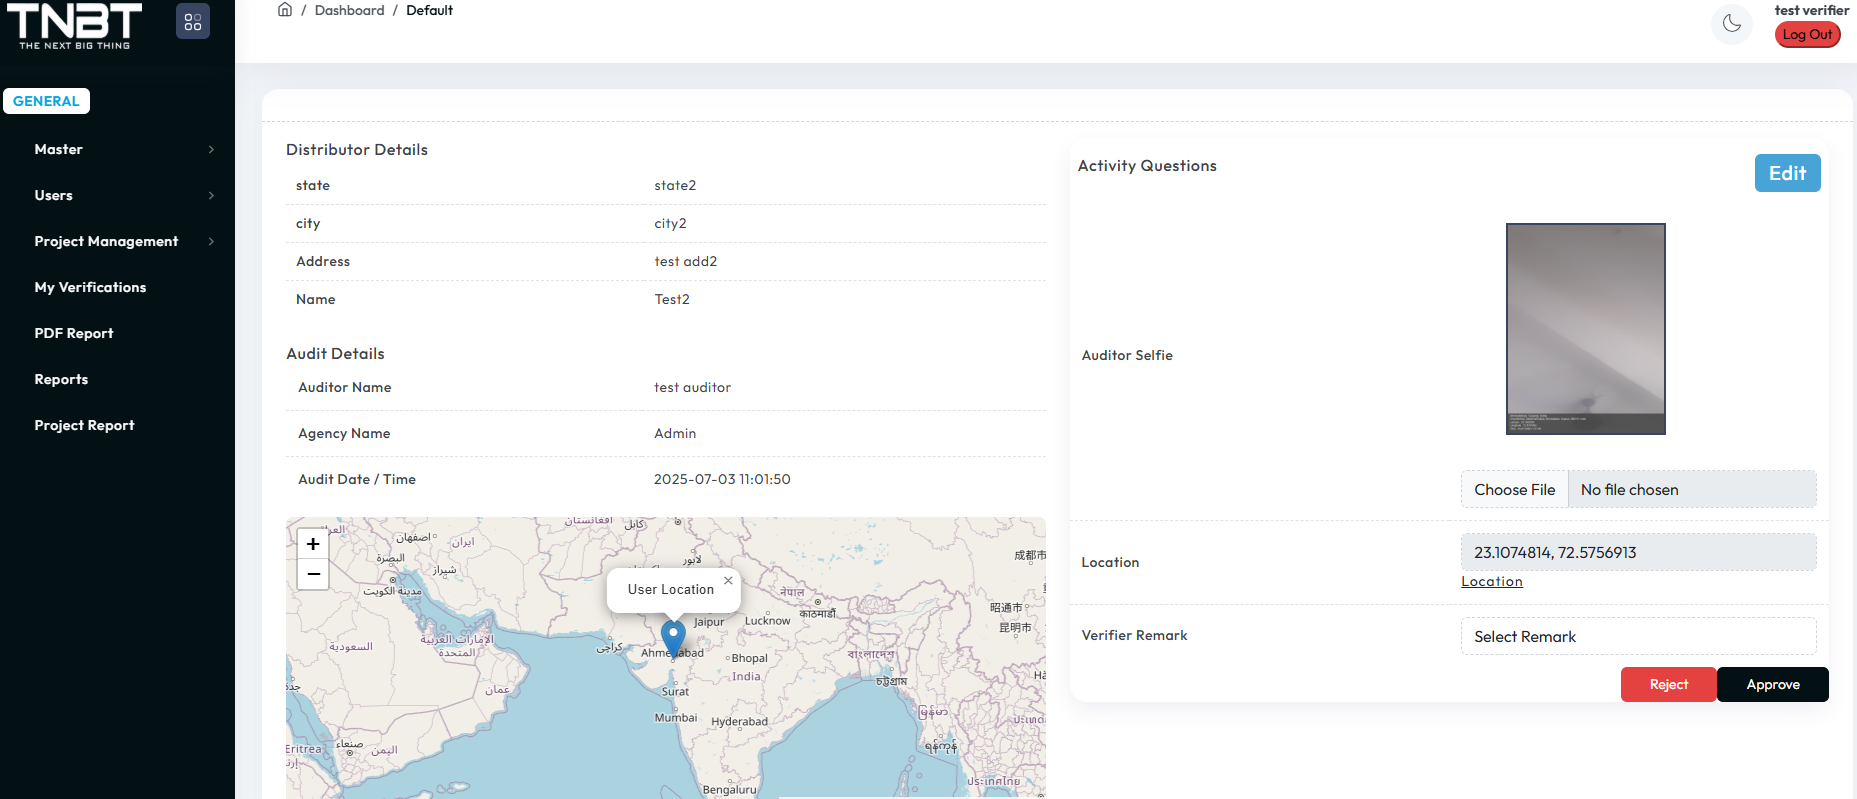Toggle dark mode with moon icon

(x=1731, y=24)
